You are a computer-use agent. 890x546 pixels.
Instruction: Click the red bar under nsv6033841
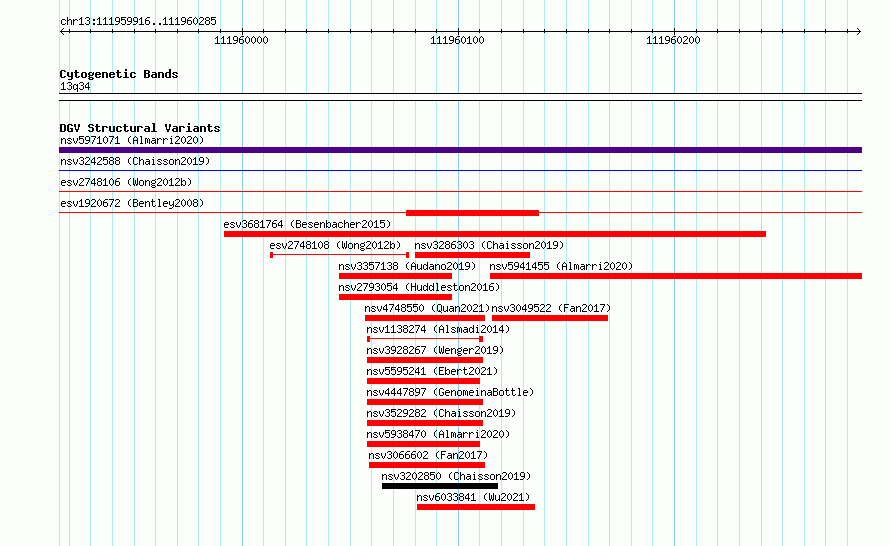click(x=476, y=507)
